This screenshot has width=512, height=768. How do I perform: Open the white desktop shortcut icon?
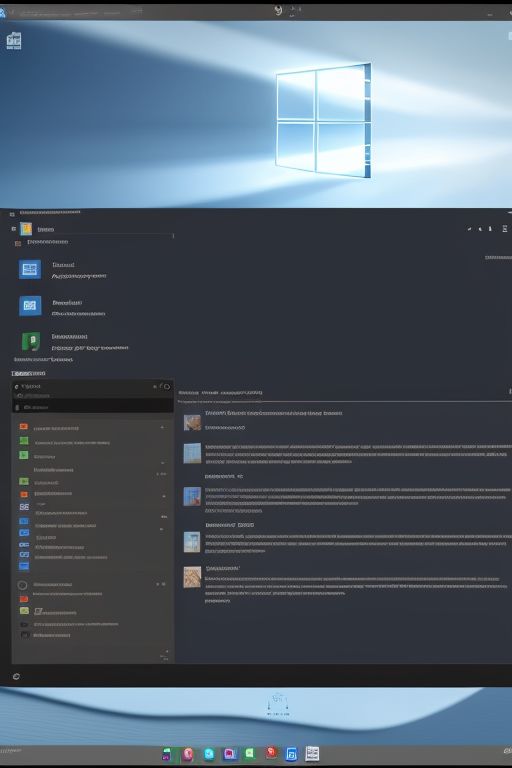pos(14,41)
